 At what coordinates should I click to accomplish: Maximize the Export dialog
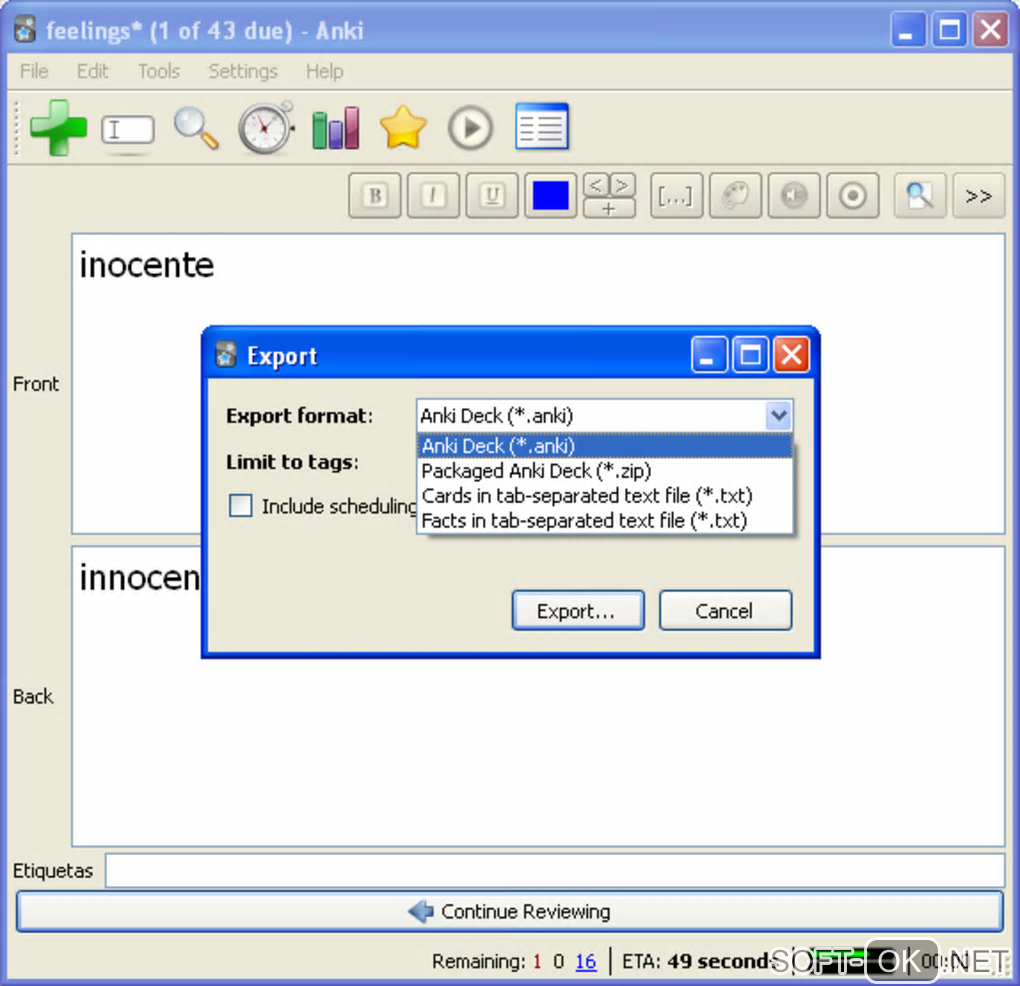pos(751,355)
